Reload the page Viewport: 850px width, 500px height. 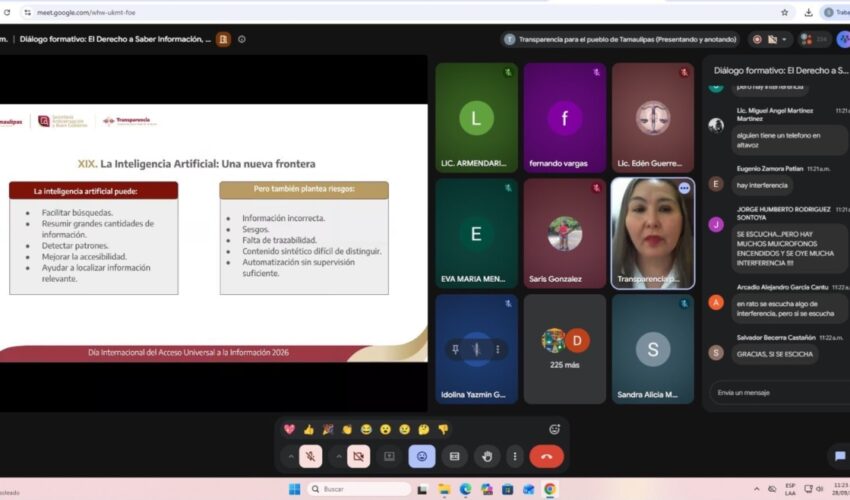(7, 12)
